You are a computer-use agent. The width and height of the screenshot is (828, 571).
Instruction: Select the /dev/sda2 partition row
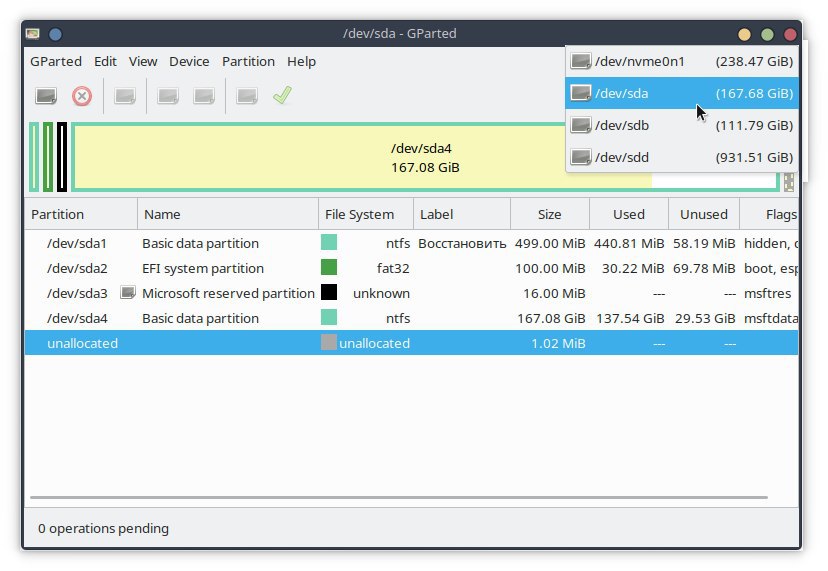tap(411, 268)
